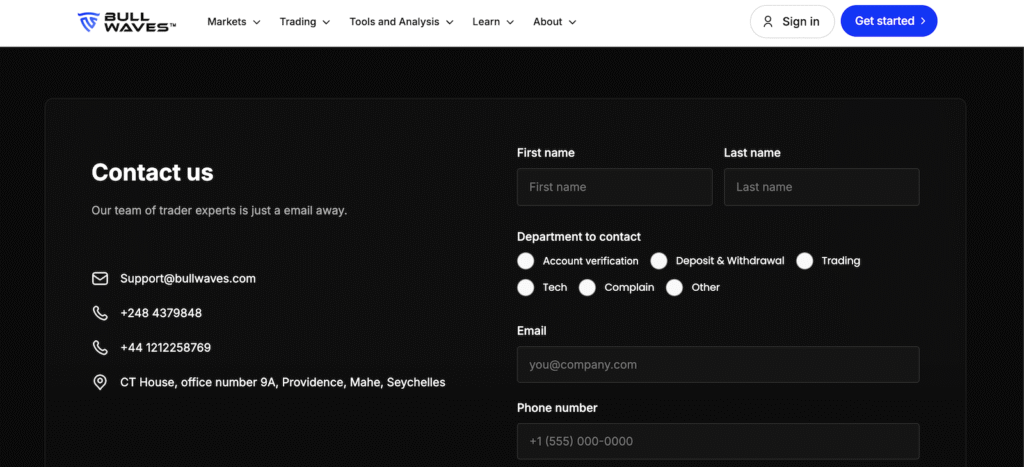Click the envelope icon beside support email
Screen dimensions: 1024x467
[100, 279]
